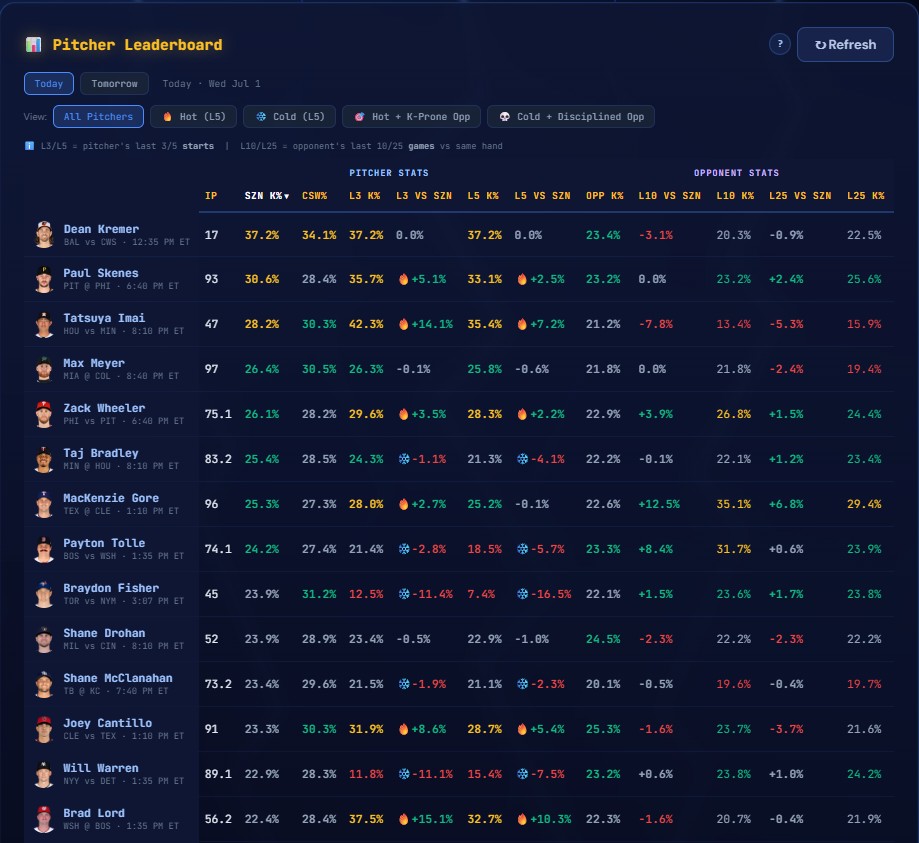Open Paul Skenes player name link
Image resolution: width=919 pixels, height=843 pixels.
tap(101, 273)
